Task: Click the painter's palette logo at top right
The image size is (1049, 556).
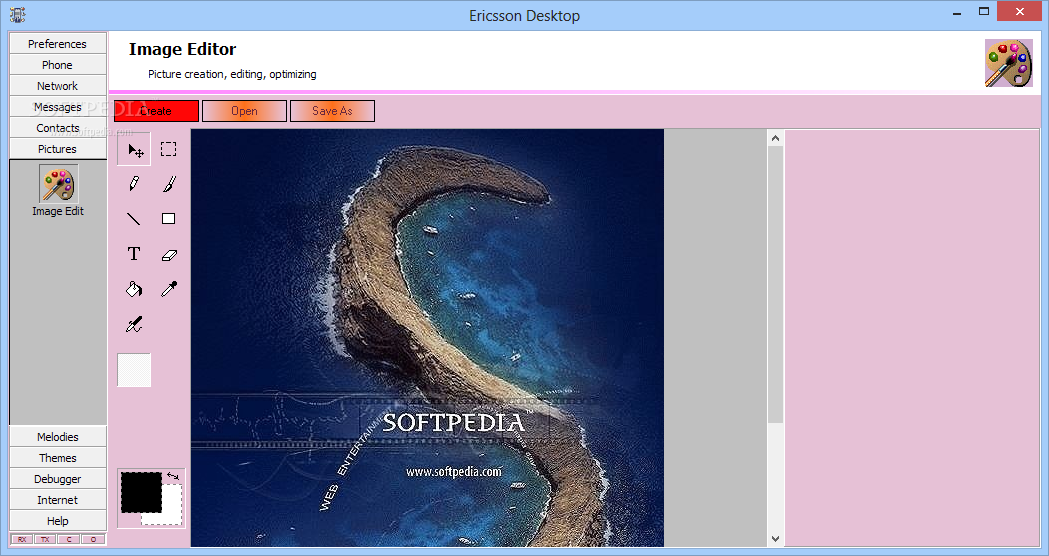Action: pyautogui.click(x=1009, y=63)
